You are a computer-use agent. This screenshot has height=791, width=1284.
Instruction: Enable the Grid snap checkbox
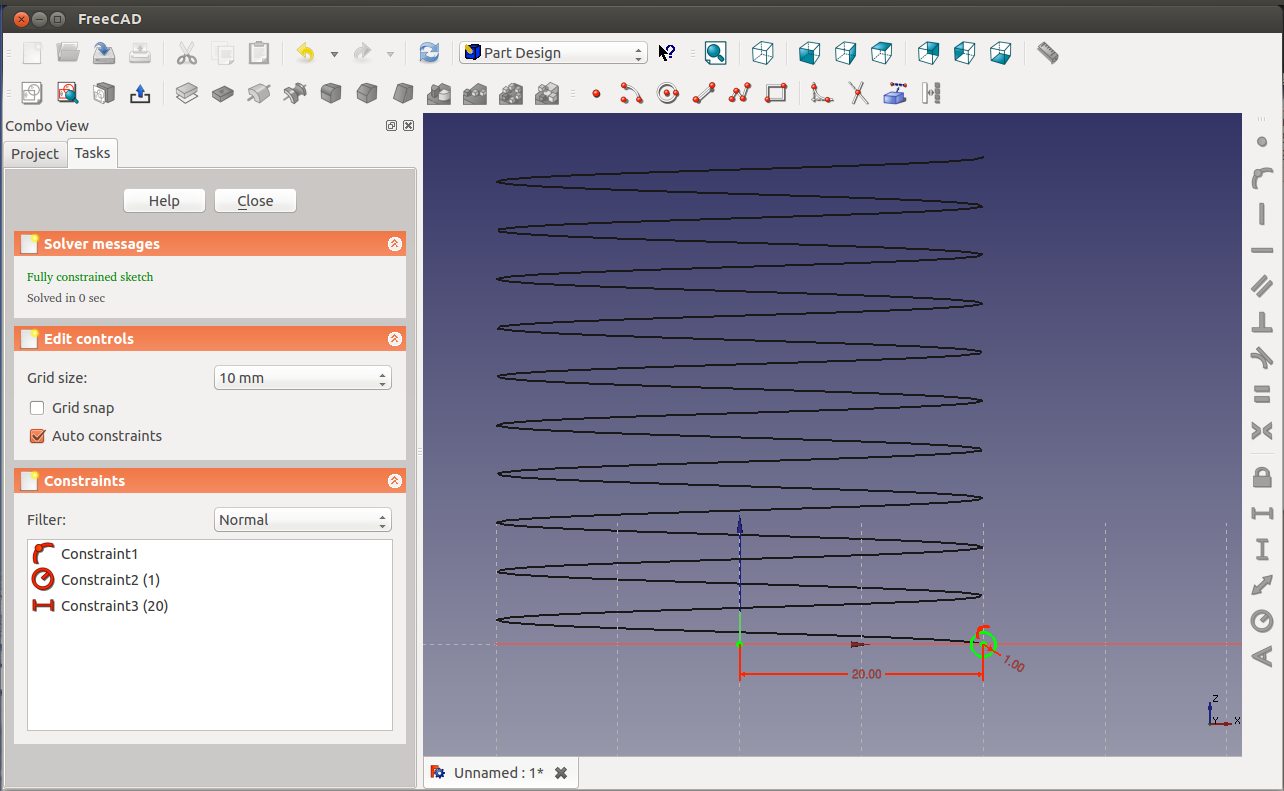[x=38, y=408]
